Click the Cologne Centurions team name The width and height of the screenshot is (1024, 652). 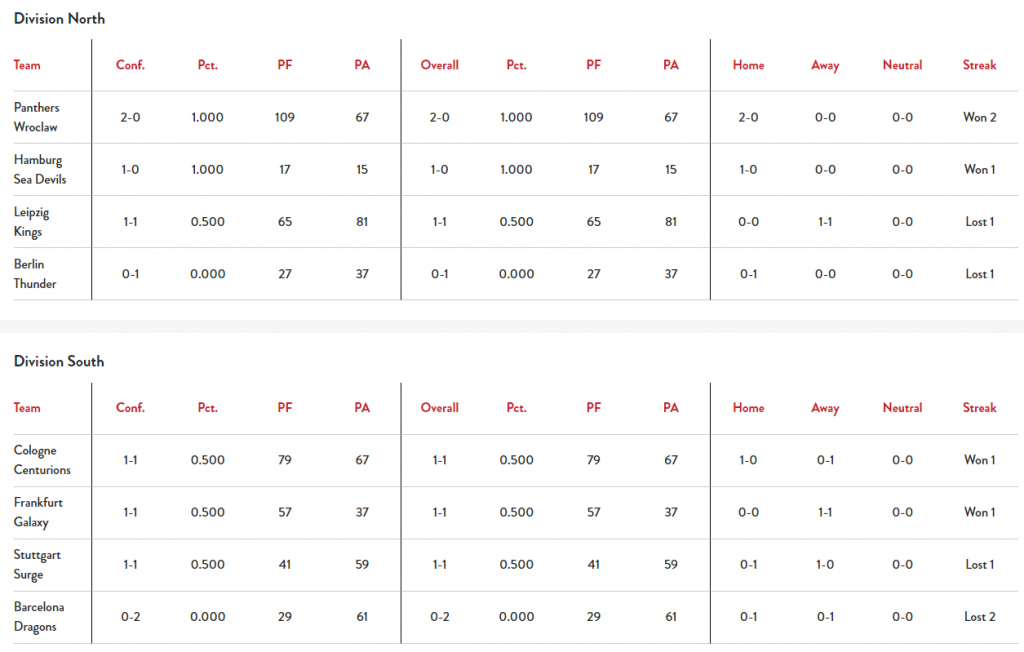coord(42,460)
